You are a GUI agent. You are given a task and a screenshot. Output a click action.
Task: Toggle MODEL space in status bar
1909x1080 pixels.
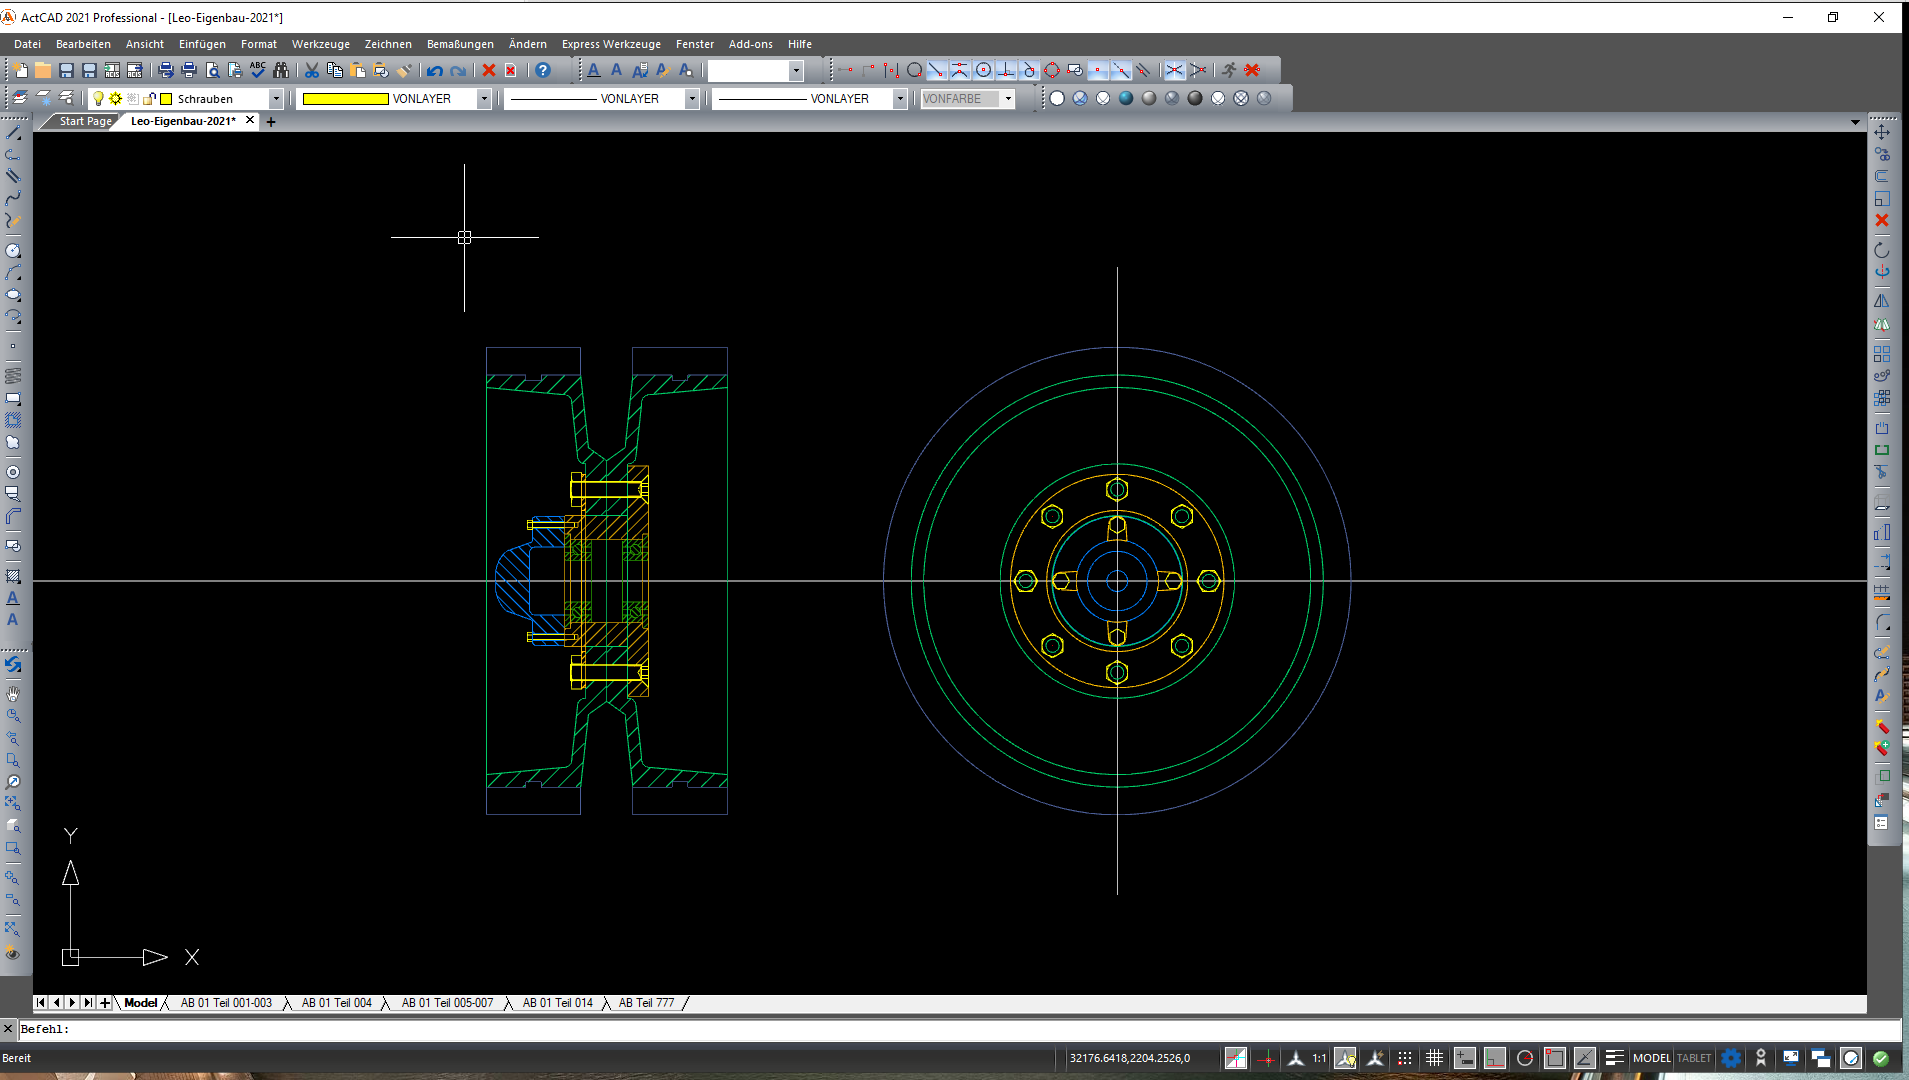1651,1058
